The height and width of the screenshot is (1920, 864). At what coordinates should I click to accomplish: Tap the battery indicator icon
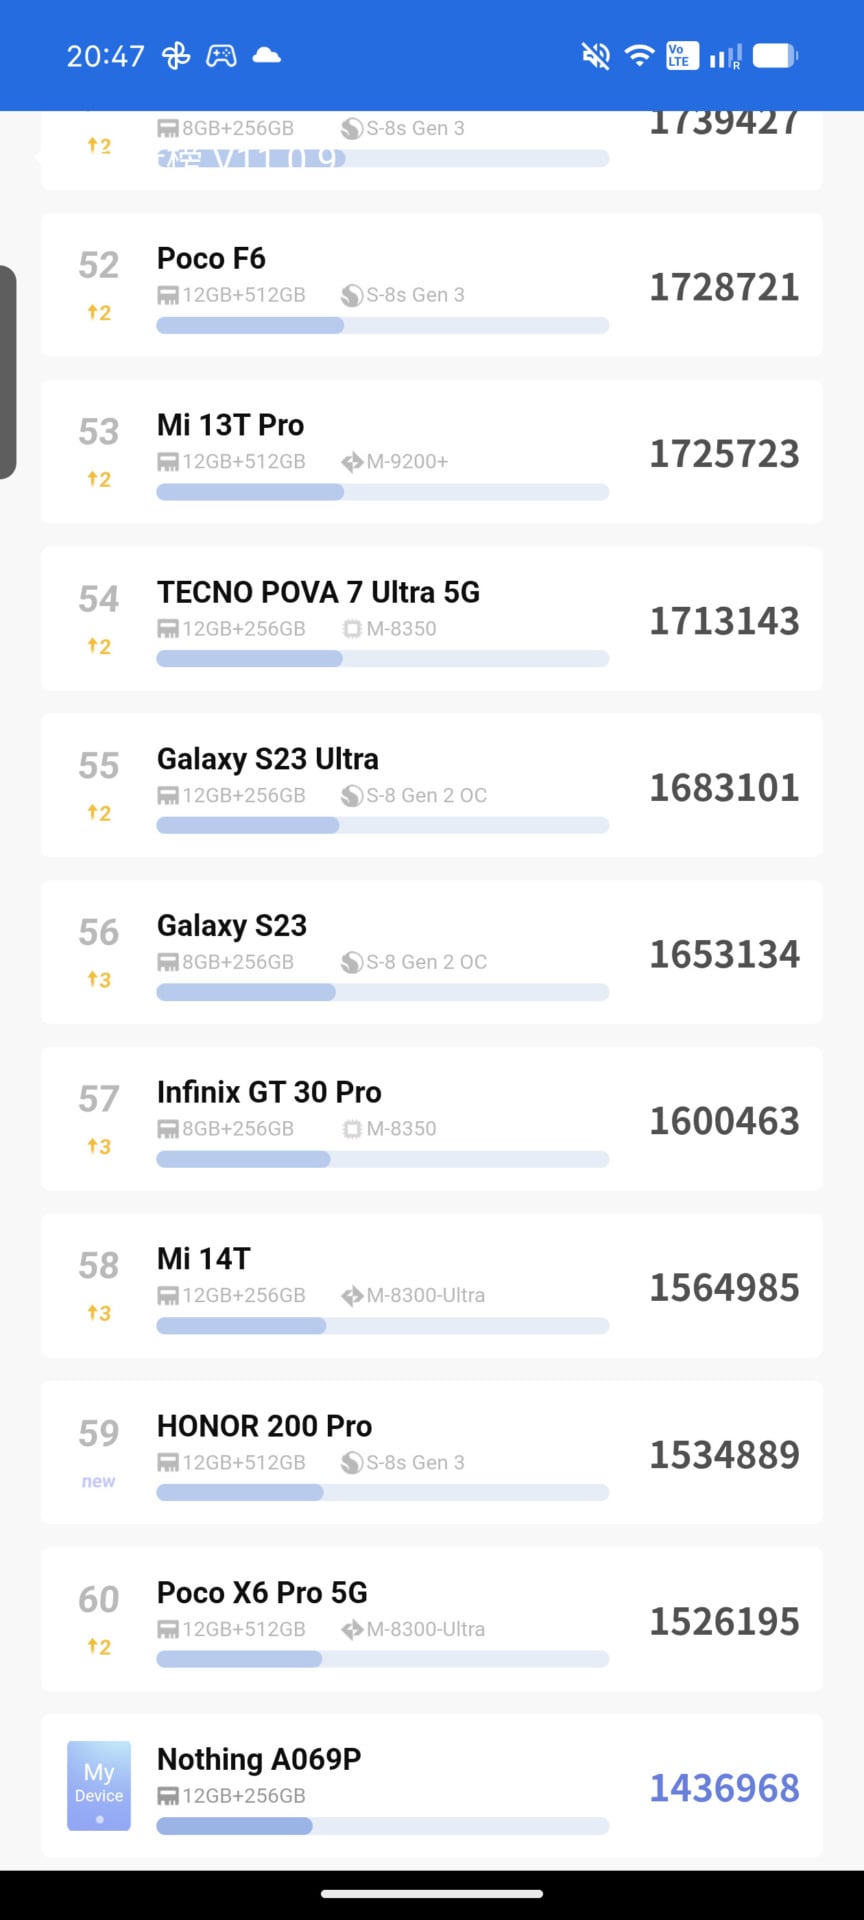click(x=774, y=55)
